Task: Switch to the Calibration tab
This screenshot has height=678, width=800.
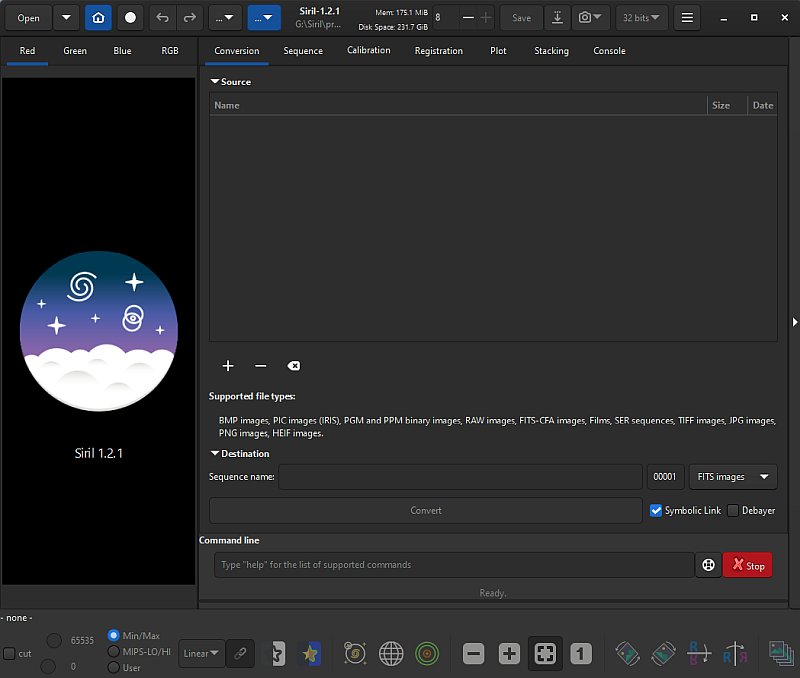Action: coord(368,51)
